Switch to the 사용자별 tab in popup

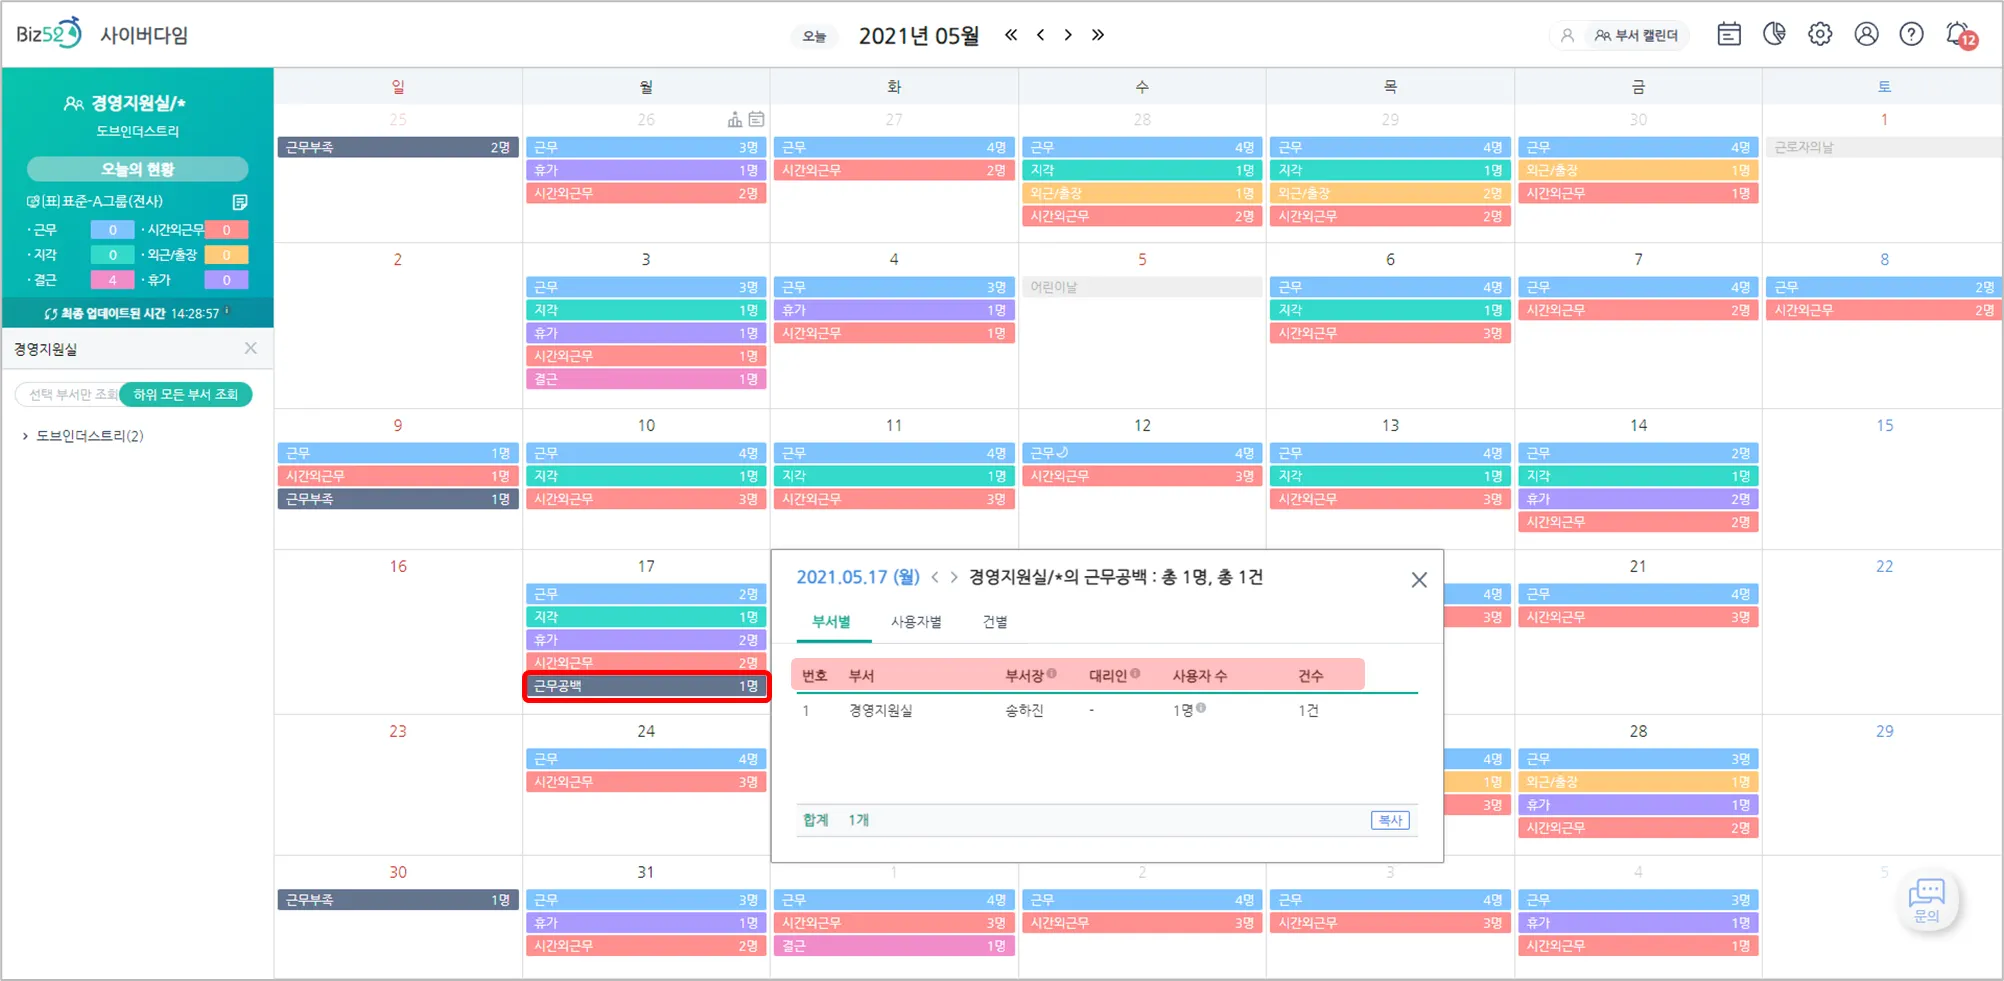916,622
